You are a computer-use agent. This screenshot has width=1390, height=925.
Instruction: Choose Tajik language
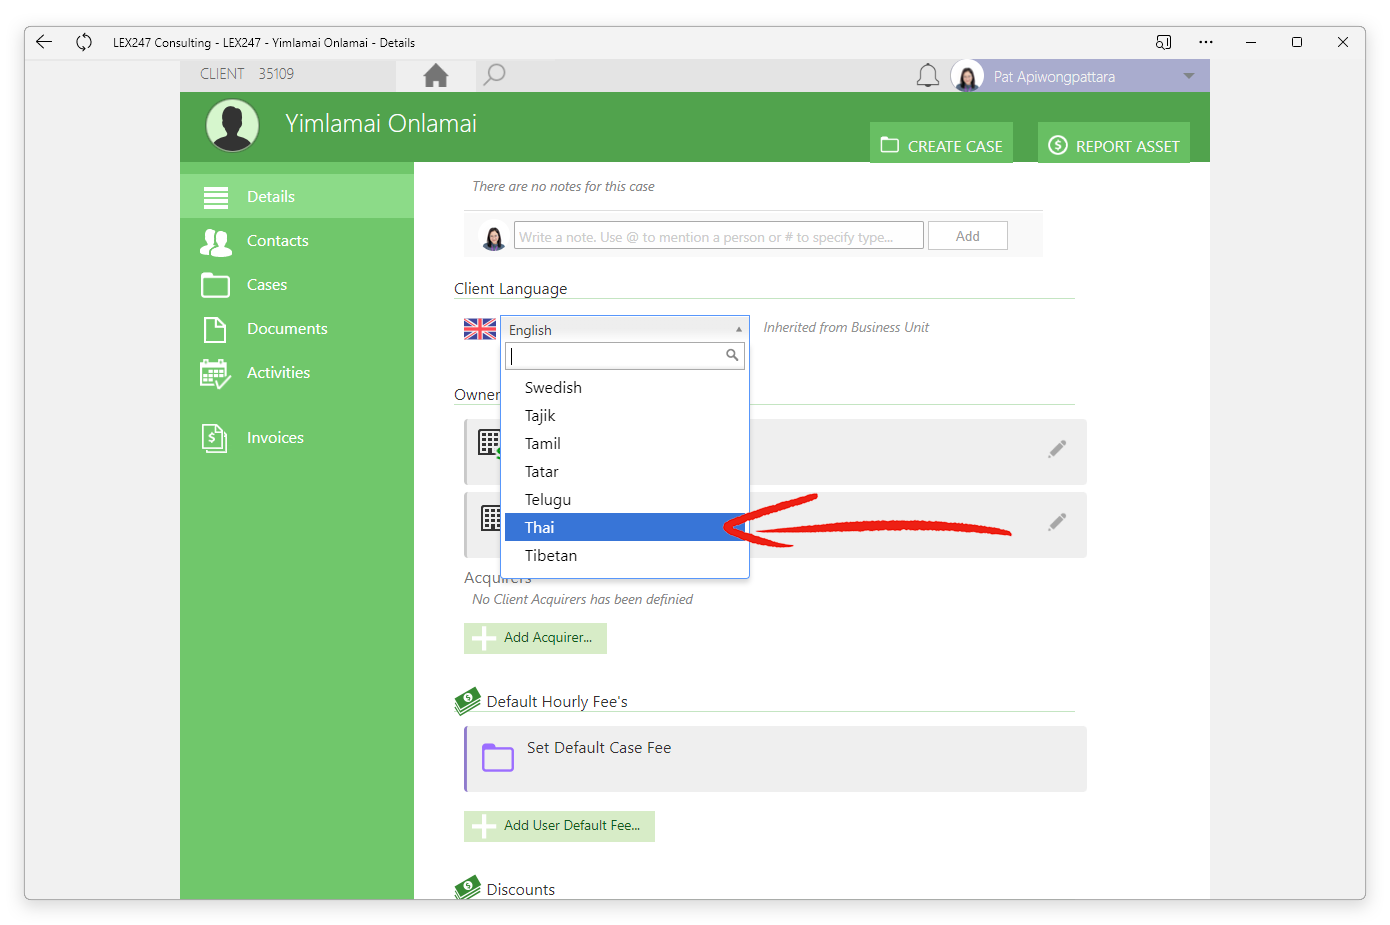click(x=626, y=415)
